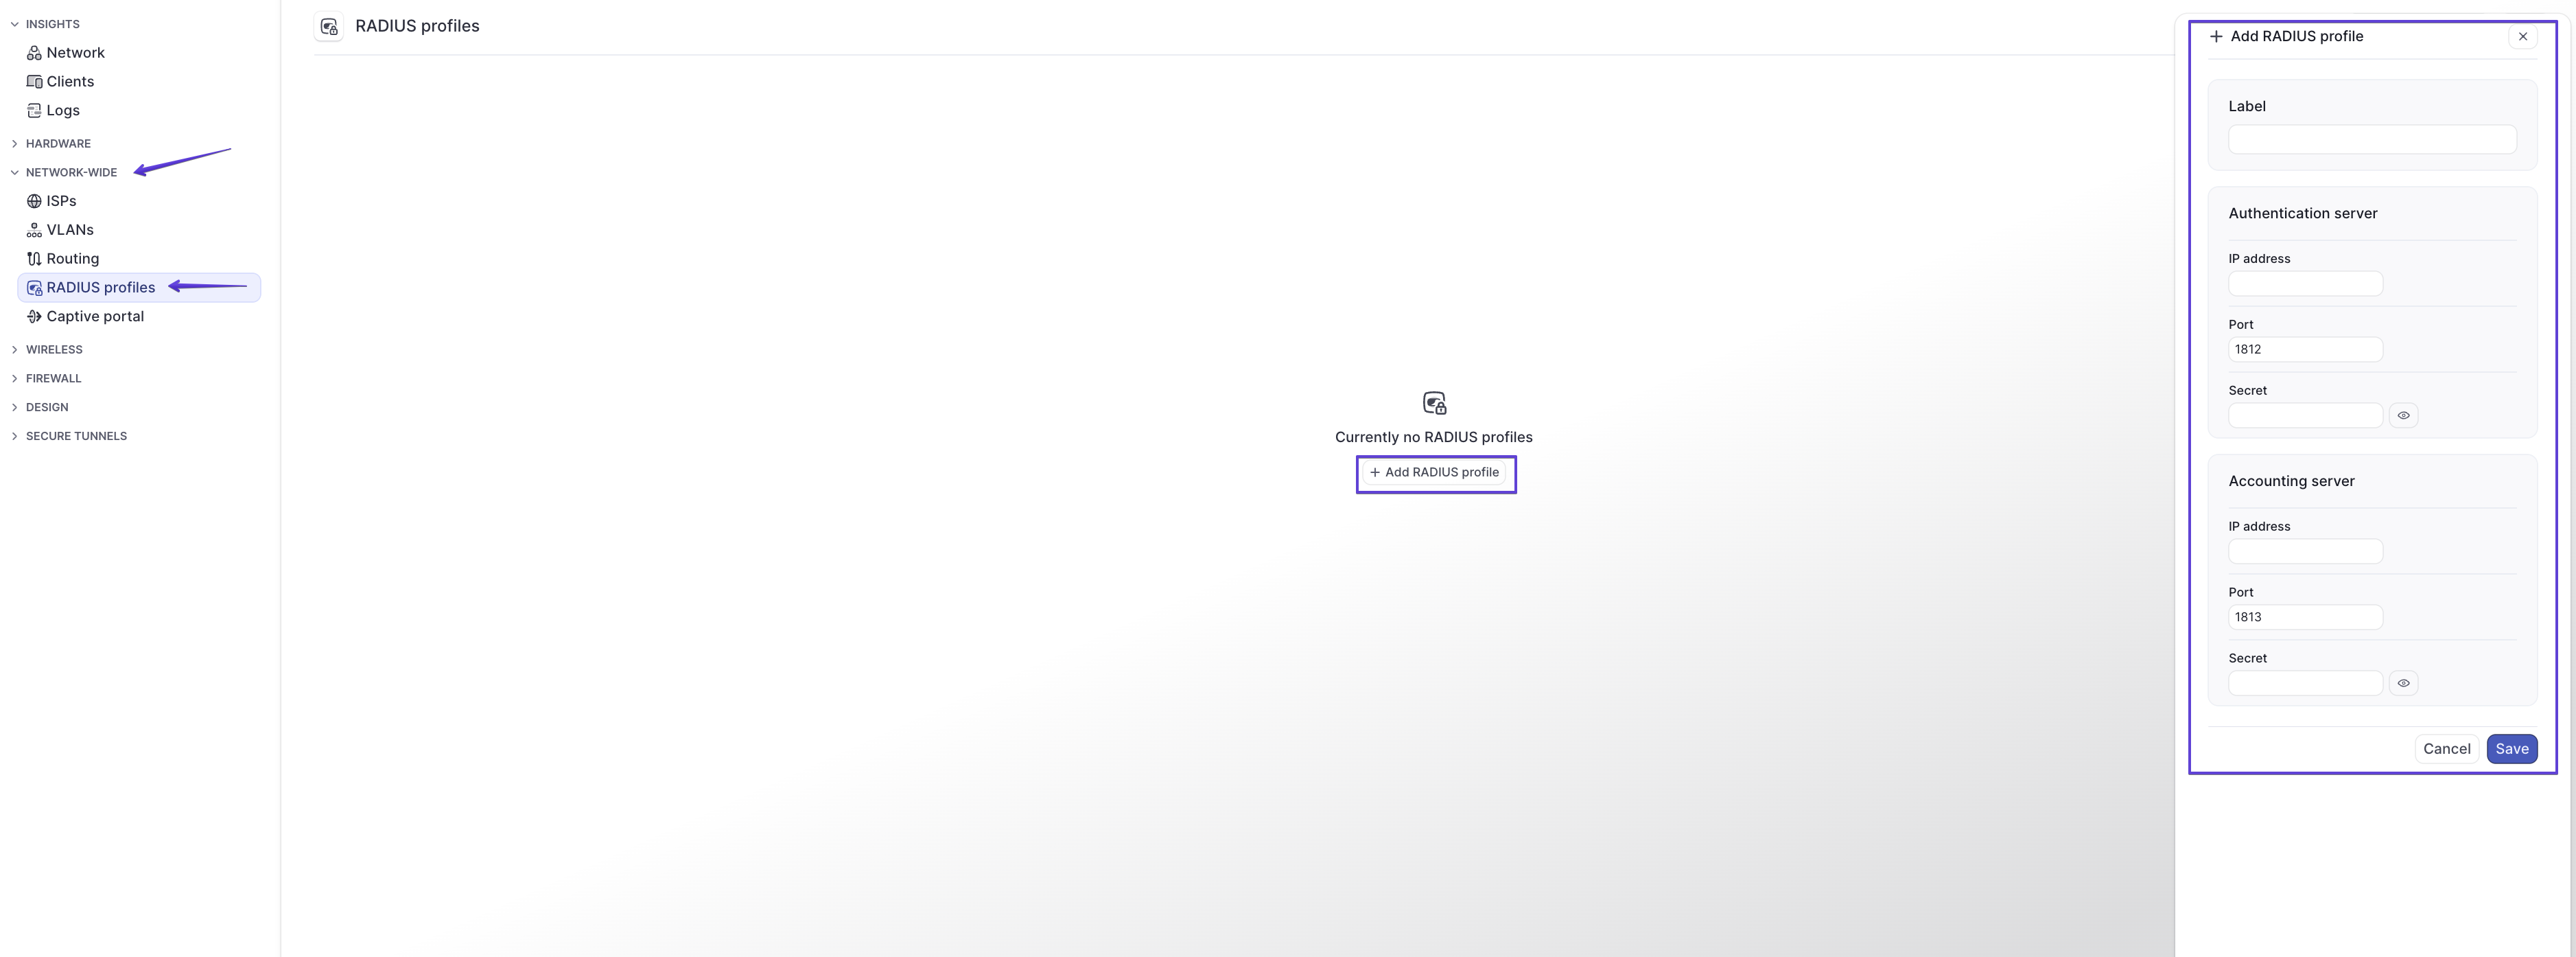Click the 'Authentication server' heading

pyautogui.click(x=2302, y=214)
